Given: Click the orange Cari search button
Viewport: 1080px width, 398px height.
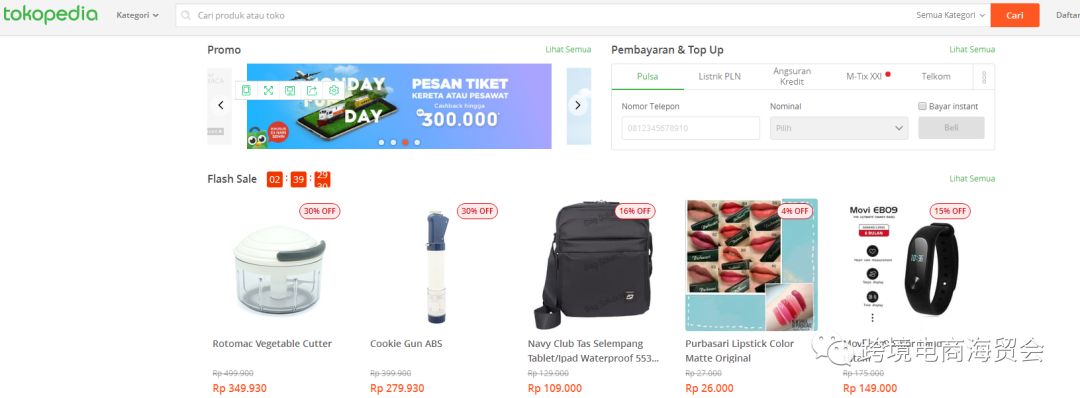Looking at the screenshot, I should tap(1015, 15).
